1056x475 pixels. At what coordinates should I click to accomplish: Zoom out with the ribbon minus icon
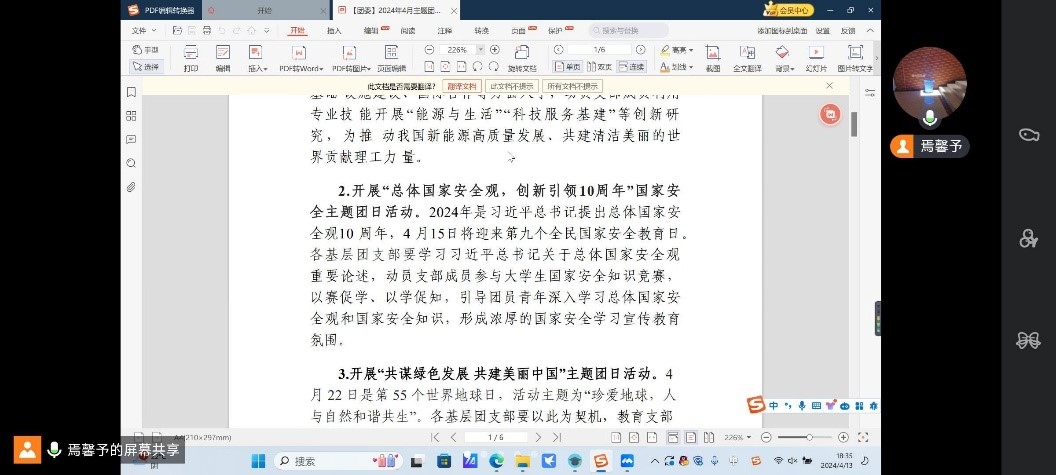tap(429, 49)
